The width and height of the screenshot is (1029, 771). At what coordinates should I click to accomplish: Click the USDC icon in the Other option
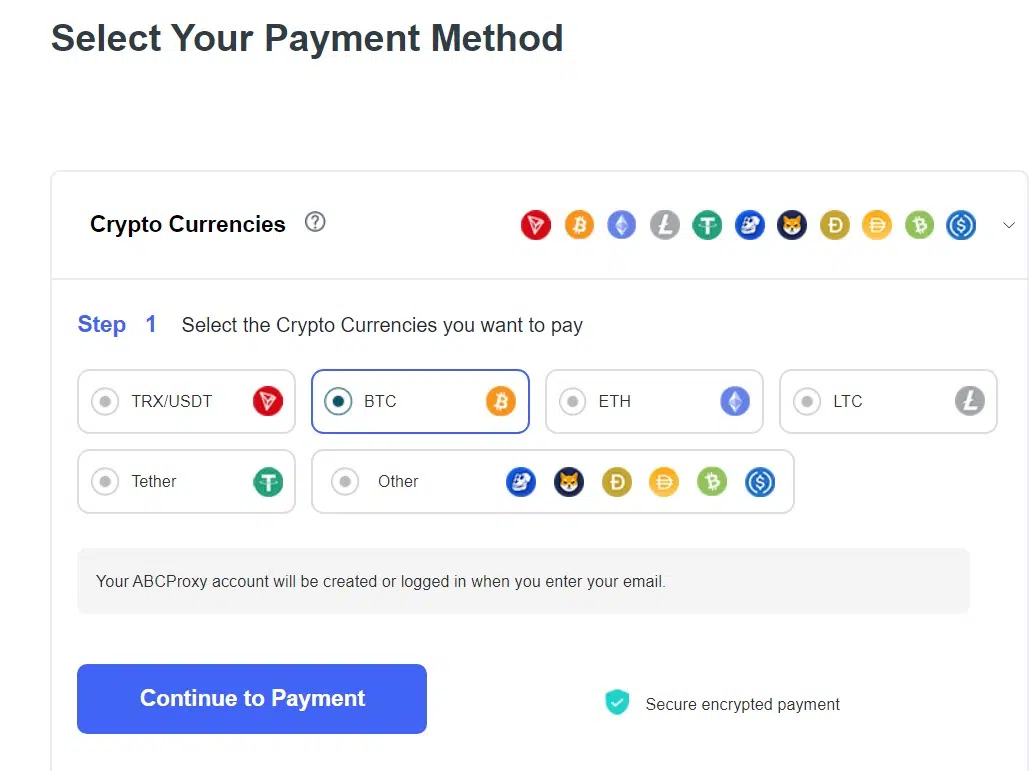click(759, 481)
